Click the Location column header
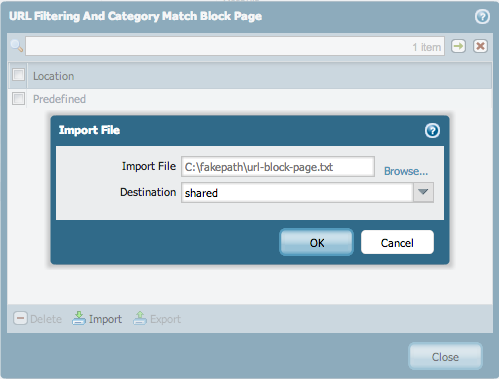The height and width of the screenshot is (379, 499). click(x=259, y=76)
